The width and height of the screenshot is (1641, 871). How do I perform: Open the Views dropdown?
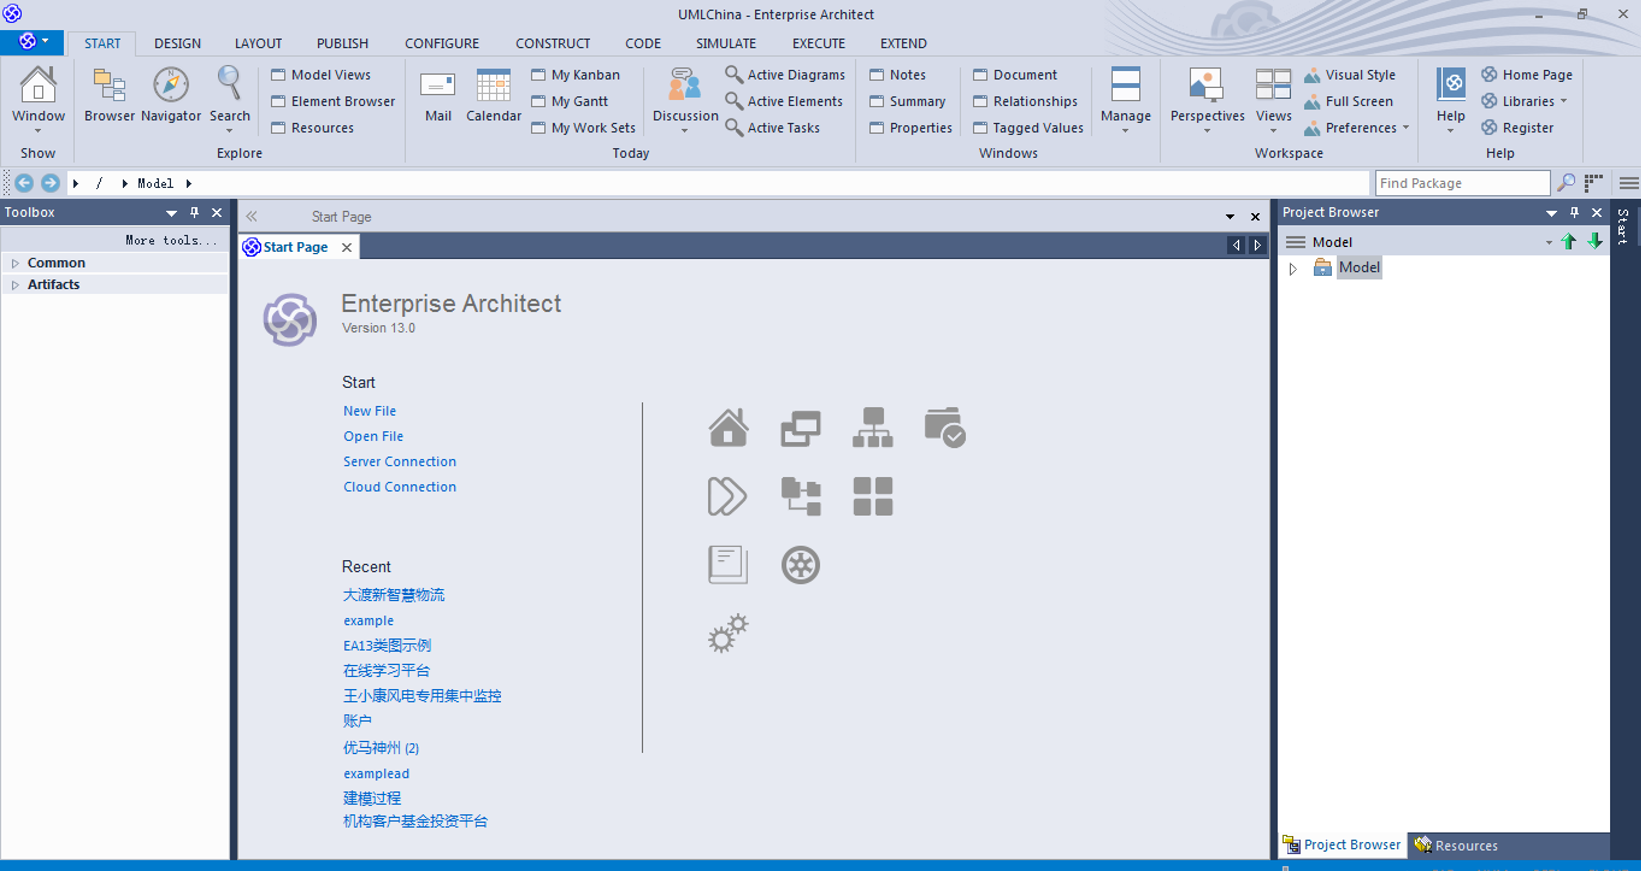[1273, 100]
